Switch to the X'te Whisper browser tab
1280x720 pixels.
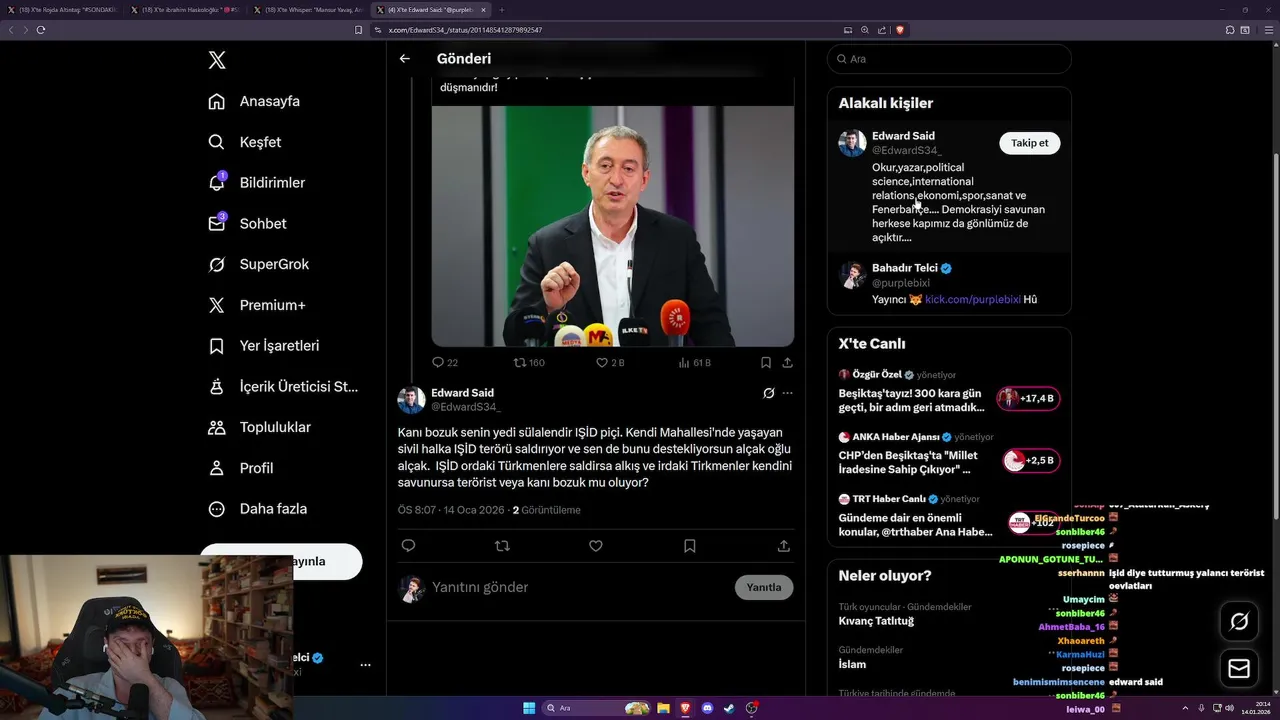click(x=306, y=10)
